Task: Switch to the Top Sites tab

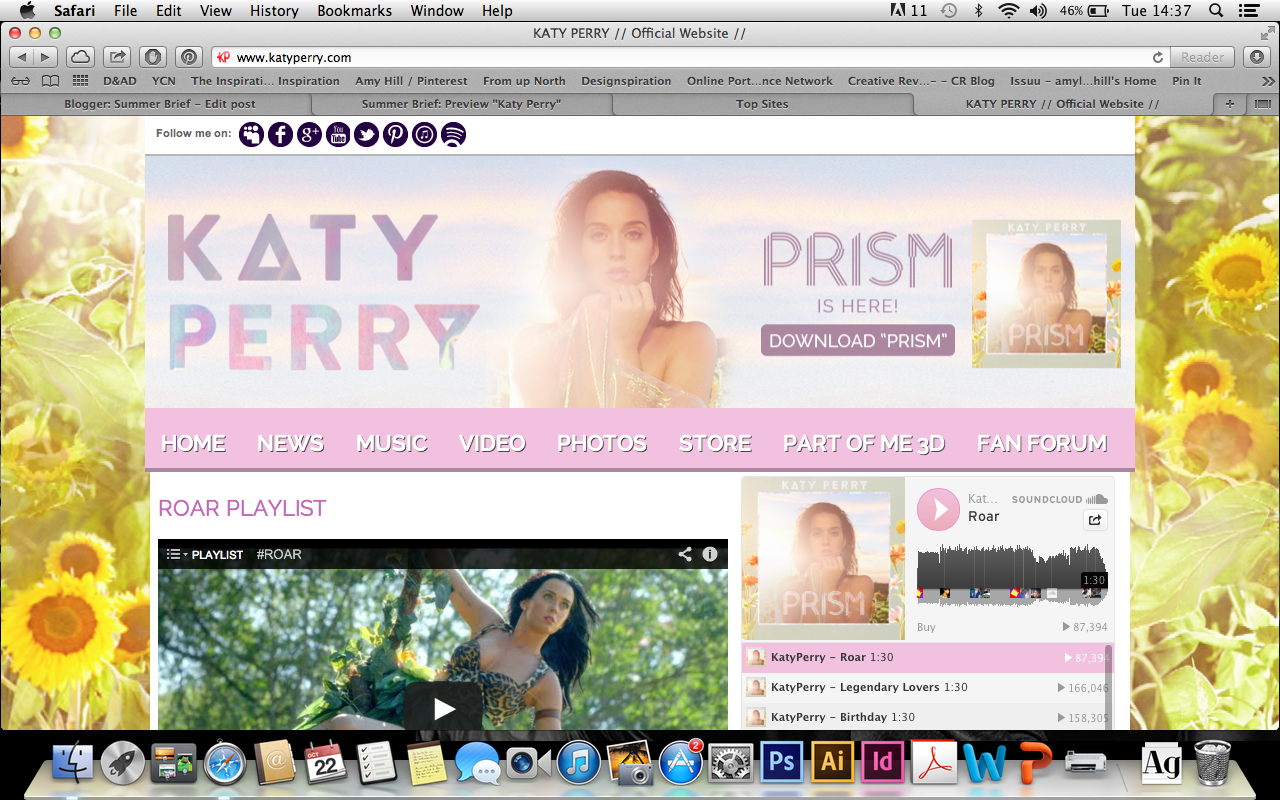Action: pyautogui.click(x=762, y=104)
